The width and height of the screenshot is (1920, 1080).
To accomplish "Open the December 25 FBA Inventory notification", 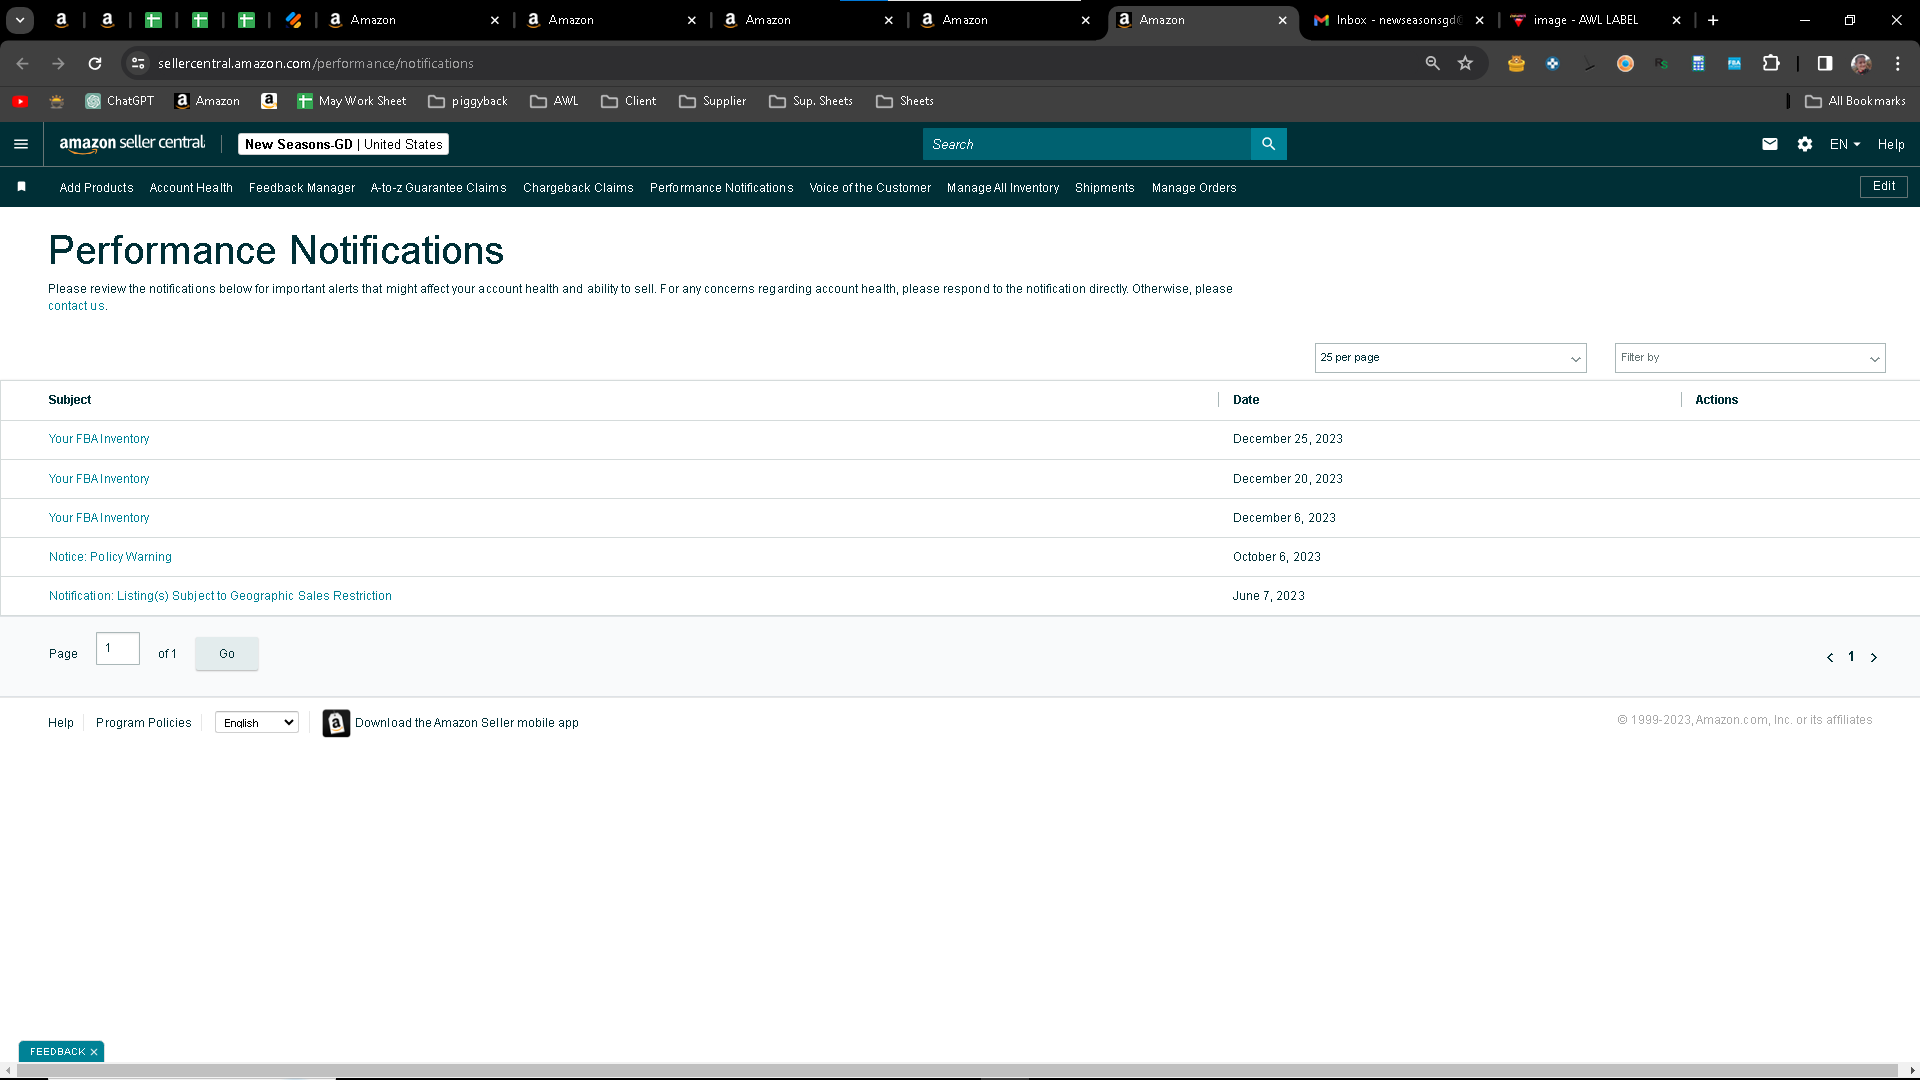I will (x=99, y=439).
